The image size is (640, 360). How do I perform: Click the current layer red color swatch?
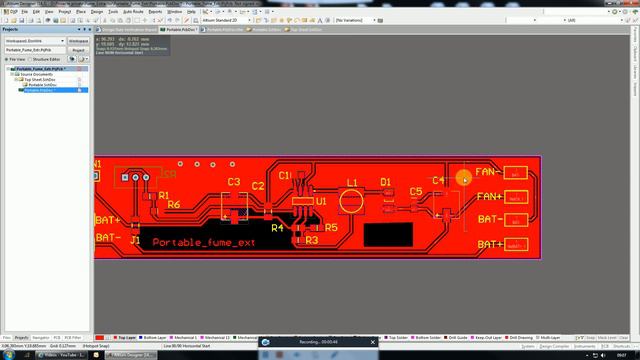(100, 338)
